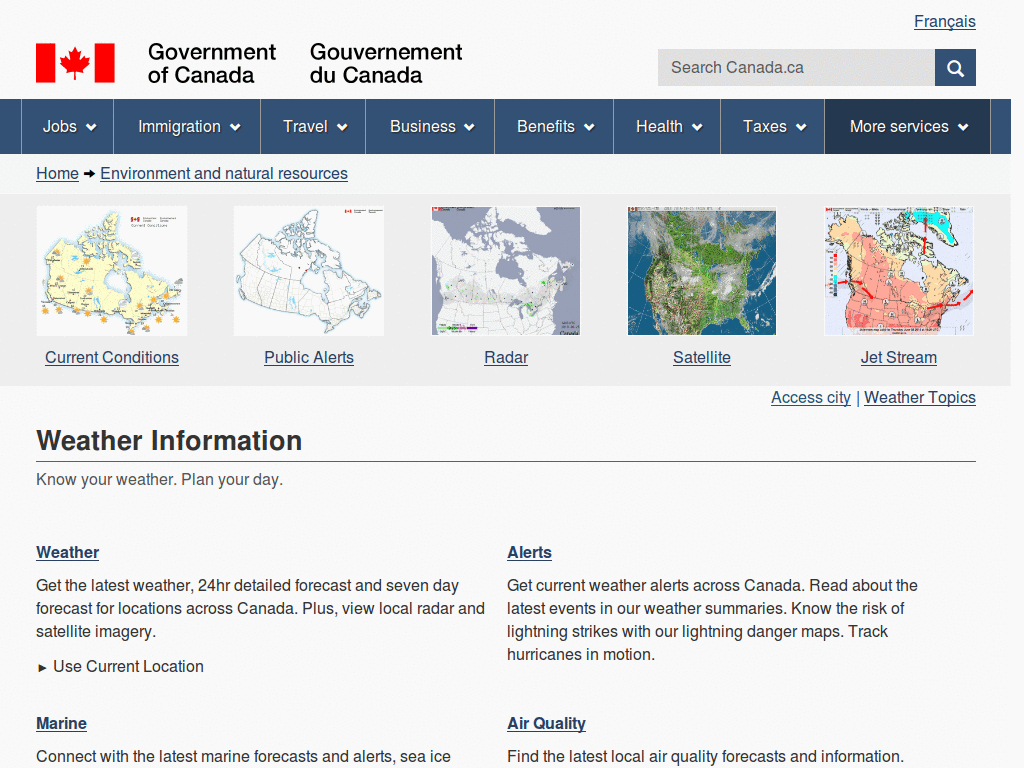Open Environment and natural resources breadcrumb

pos(224,174)
